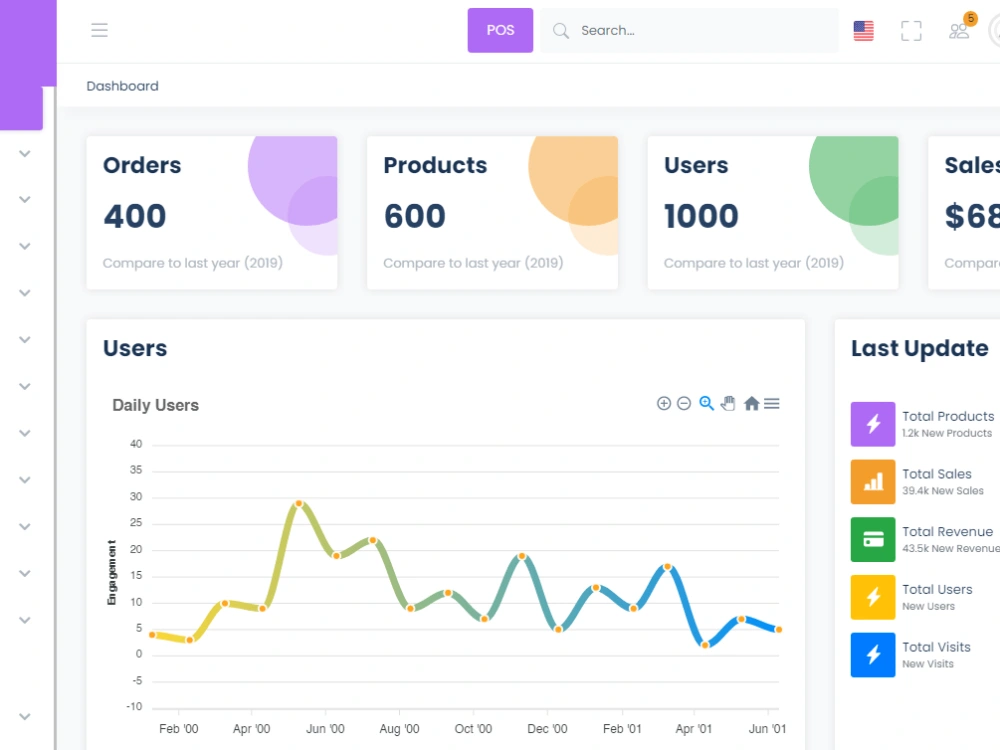Click the '39.4k New Sales' text
Screen dimensions: 1000x750
[x=943, y=490]
